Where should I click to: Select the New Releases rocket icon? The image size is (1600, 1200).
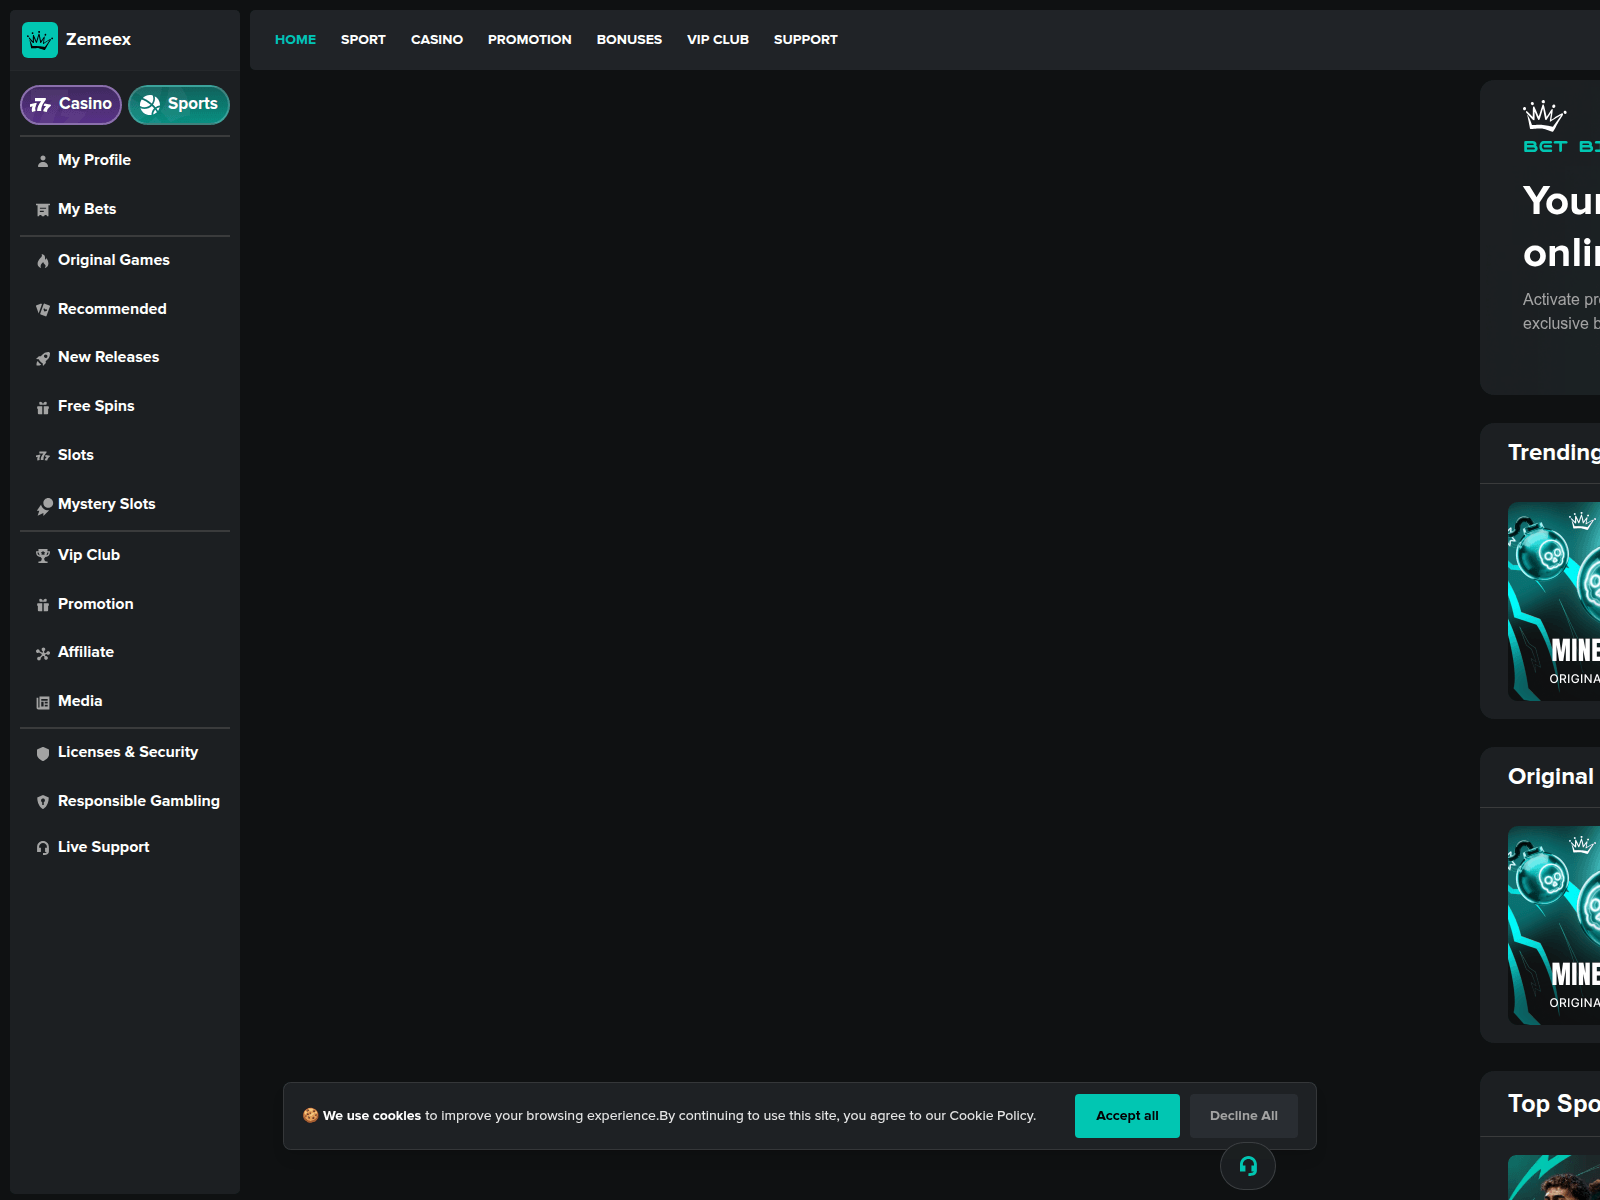[43, 357]
